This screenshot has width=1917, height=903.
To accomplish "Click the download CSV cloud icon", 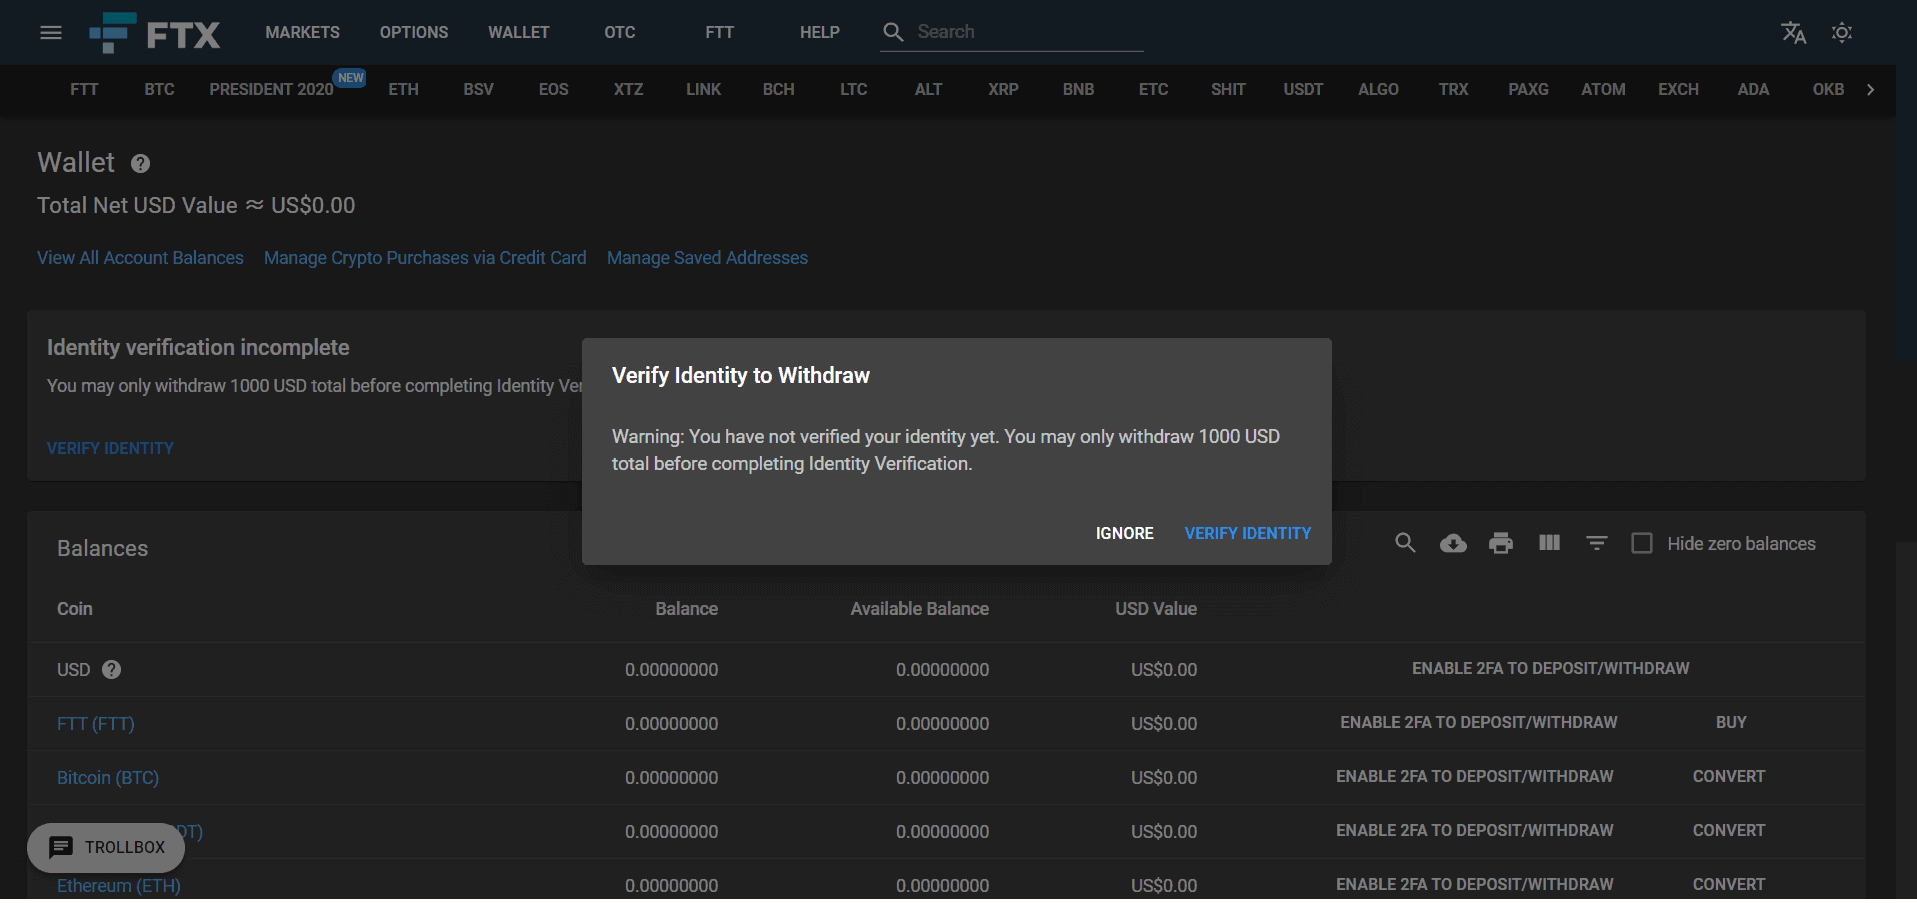I will click(1453, 543).
